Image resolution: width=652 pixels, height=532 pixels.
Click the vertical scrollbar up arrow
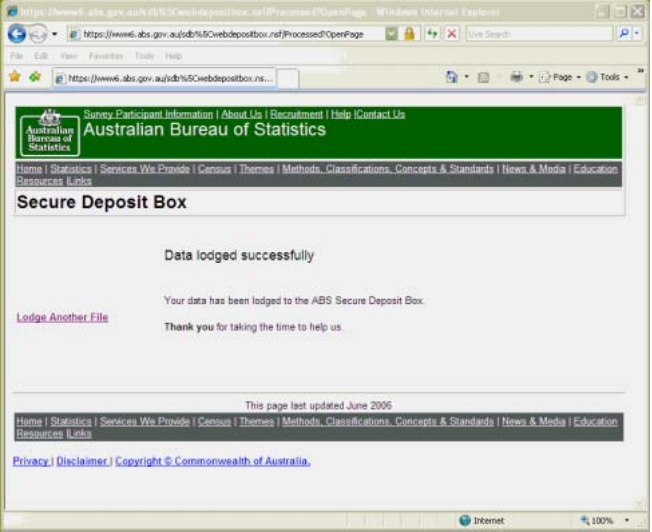click(x=640, y=99)
